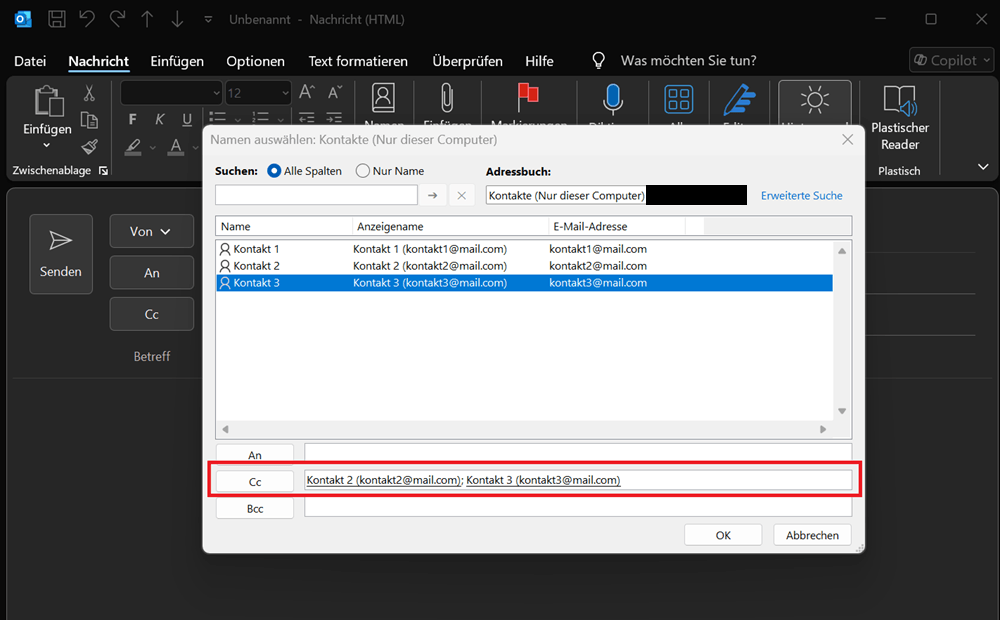Click the An button in message window
This screenshot has height=620, width=1000.
pos(151,272)
